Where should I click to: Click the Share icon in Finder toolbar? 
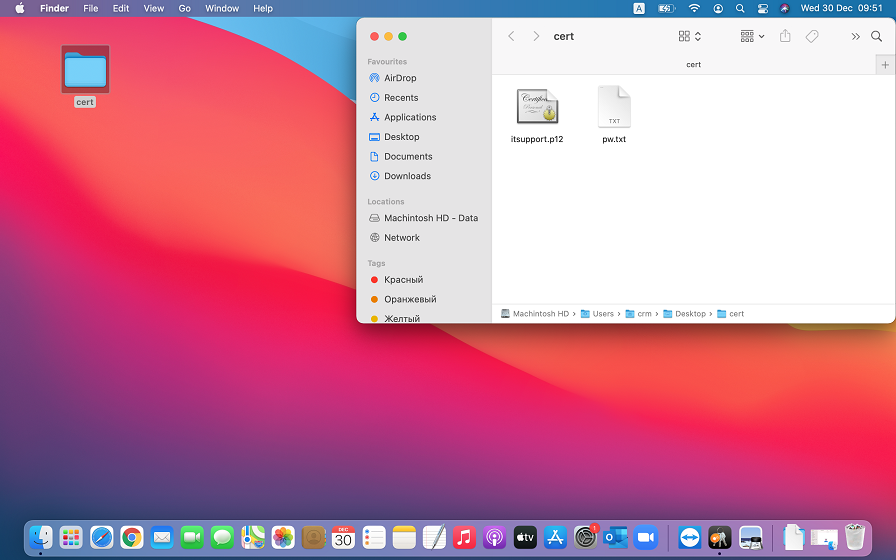[785, 36]
